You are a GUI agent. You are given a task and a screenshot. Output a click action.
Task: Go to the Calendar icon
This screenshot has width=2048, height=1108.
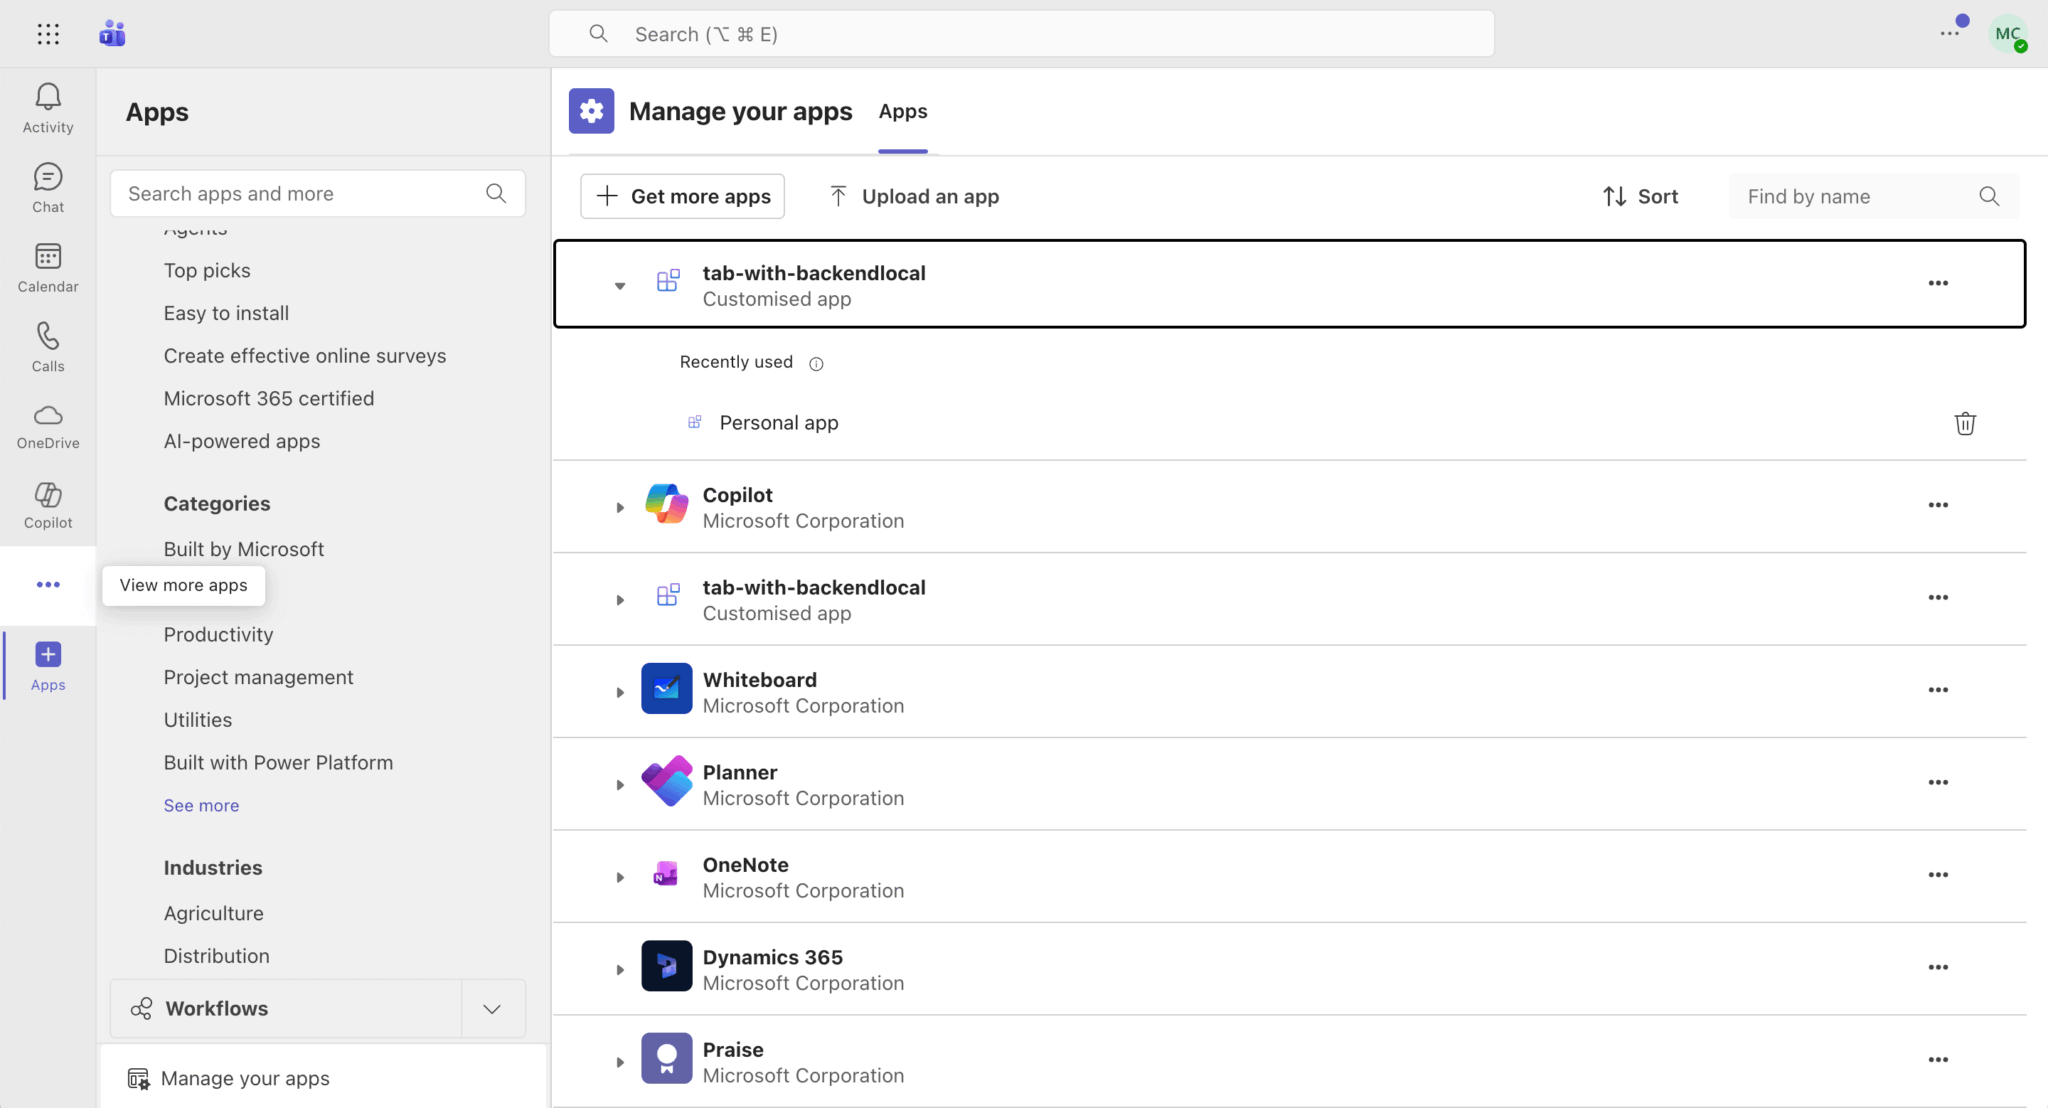(x=48, y=268)
